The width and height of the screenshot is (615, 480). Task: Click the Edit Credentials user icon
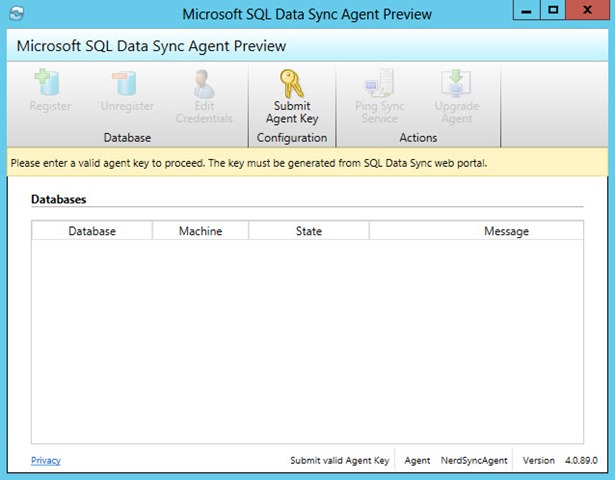pyautogui.click(x=204, y=84)
